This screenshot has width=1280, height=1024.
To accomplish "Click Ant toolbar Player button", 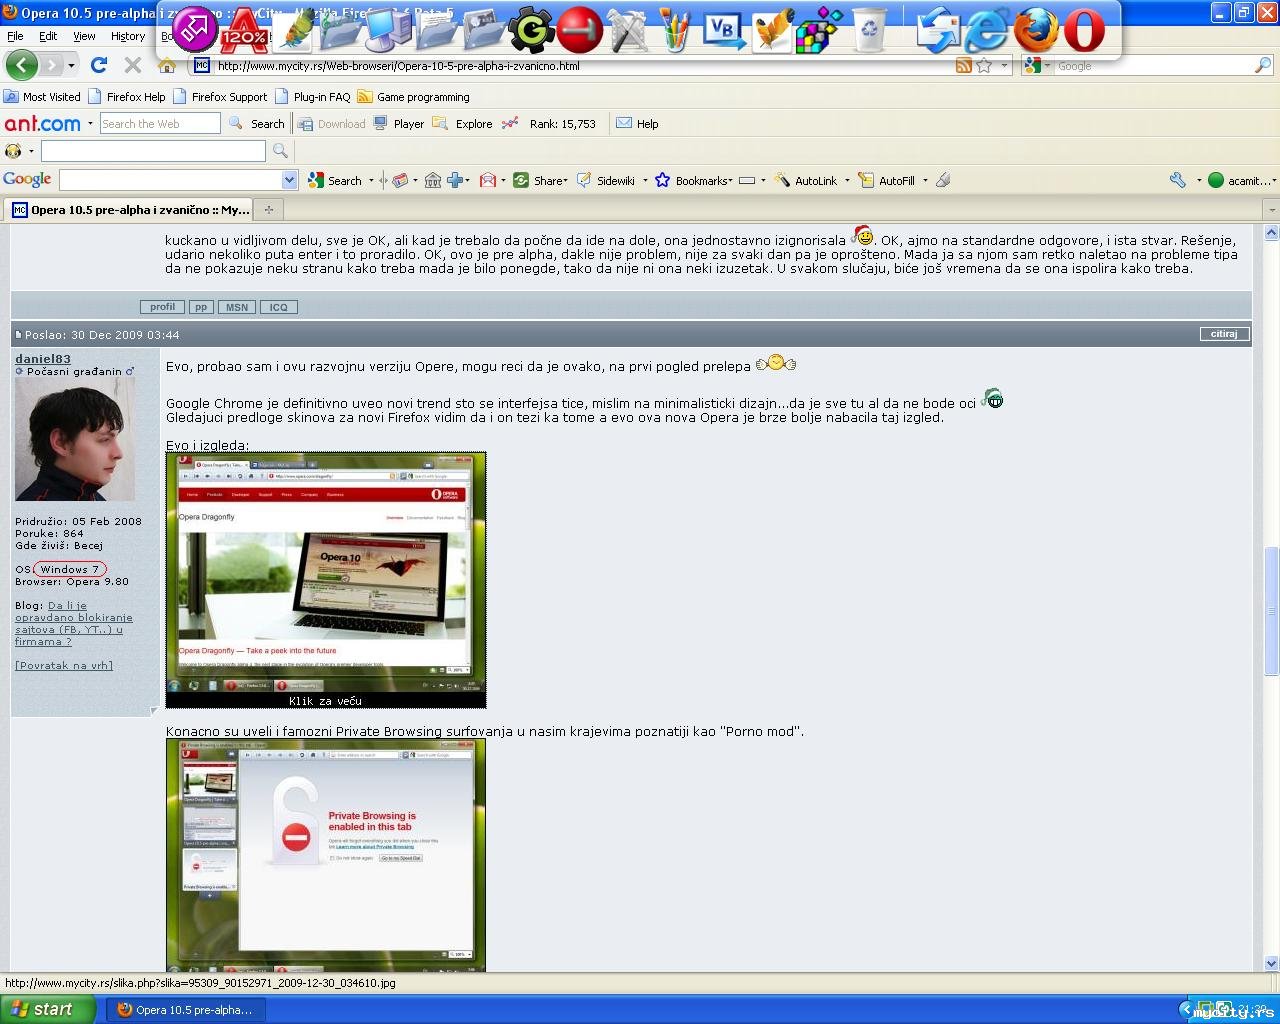I will tap(399, 124).
